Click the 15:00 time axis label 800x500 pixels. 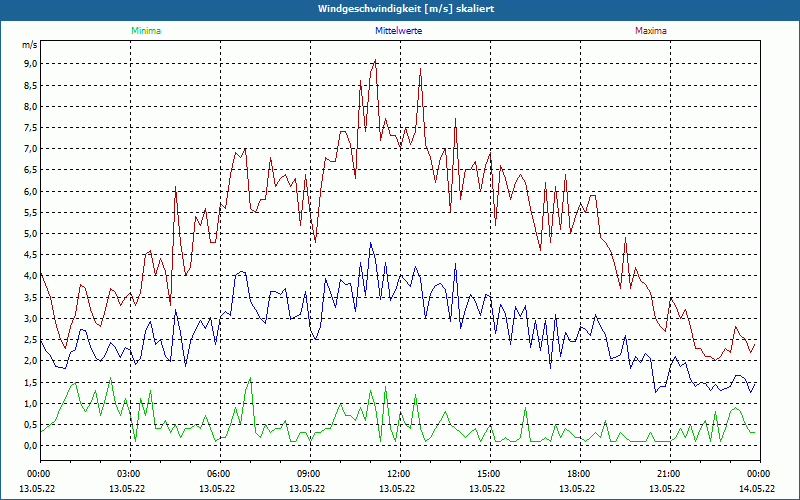click(488, 474)
